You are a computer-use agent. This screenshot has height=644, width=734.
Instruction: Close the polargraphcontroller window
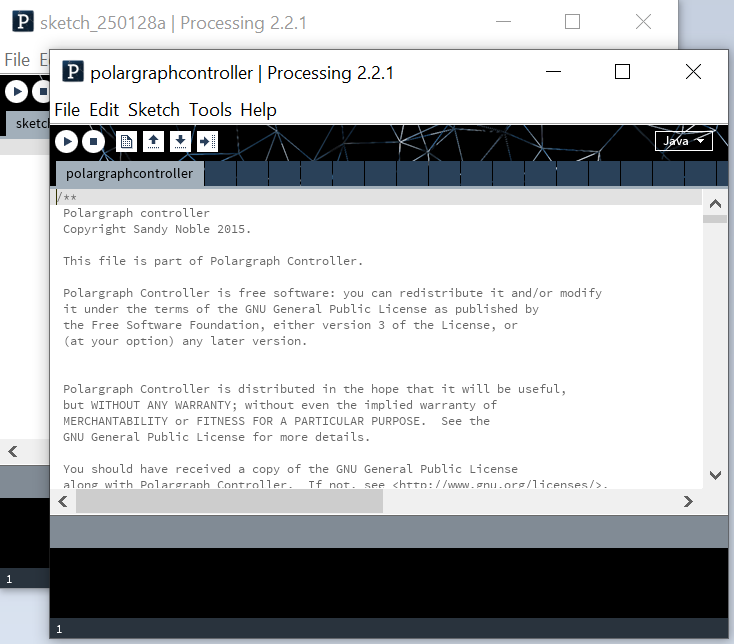click(693, 72)
